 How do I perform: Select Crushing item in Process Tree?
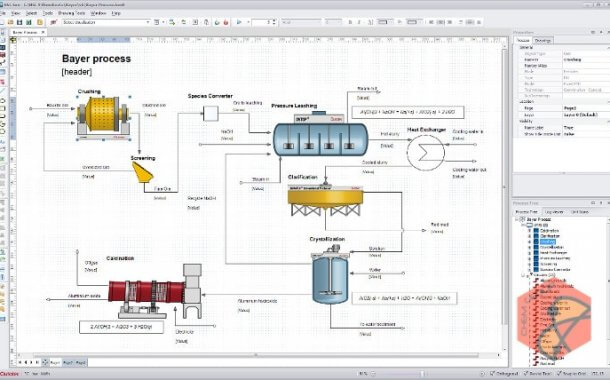[x=548, y=242]
